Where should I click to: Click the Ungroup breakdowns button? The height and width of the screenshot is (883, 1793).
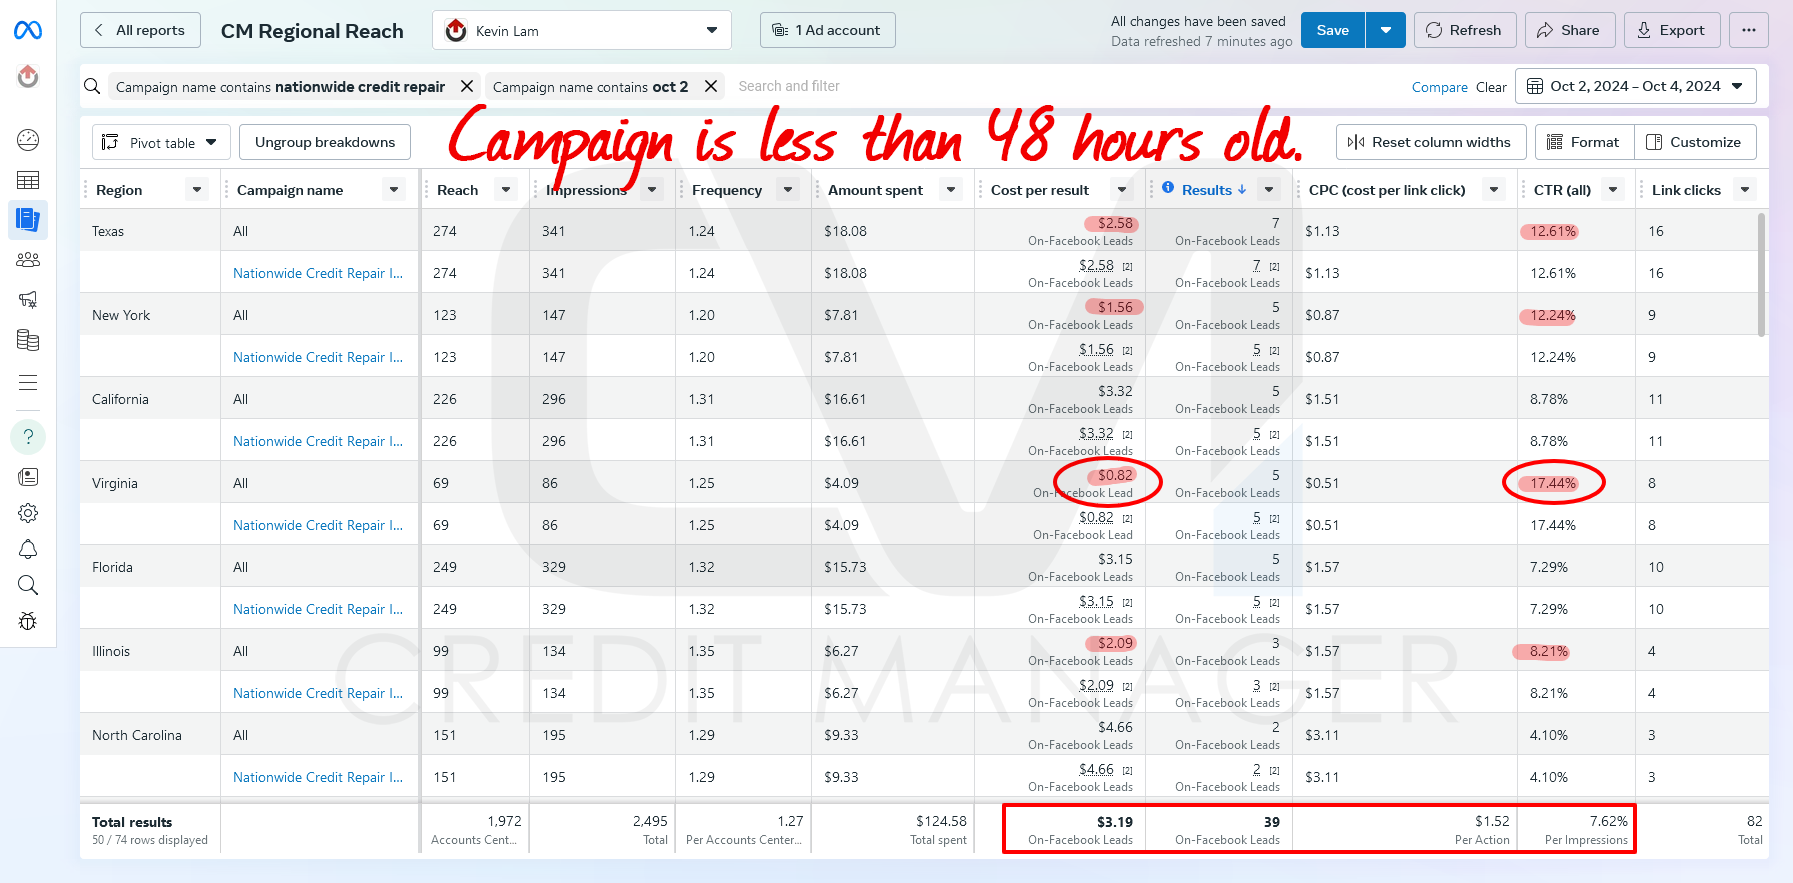pyautogui.click(x=325, y=142)
